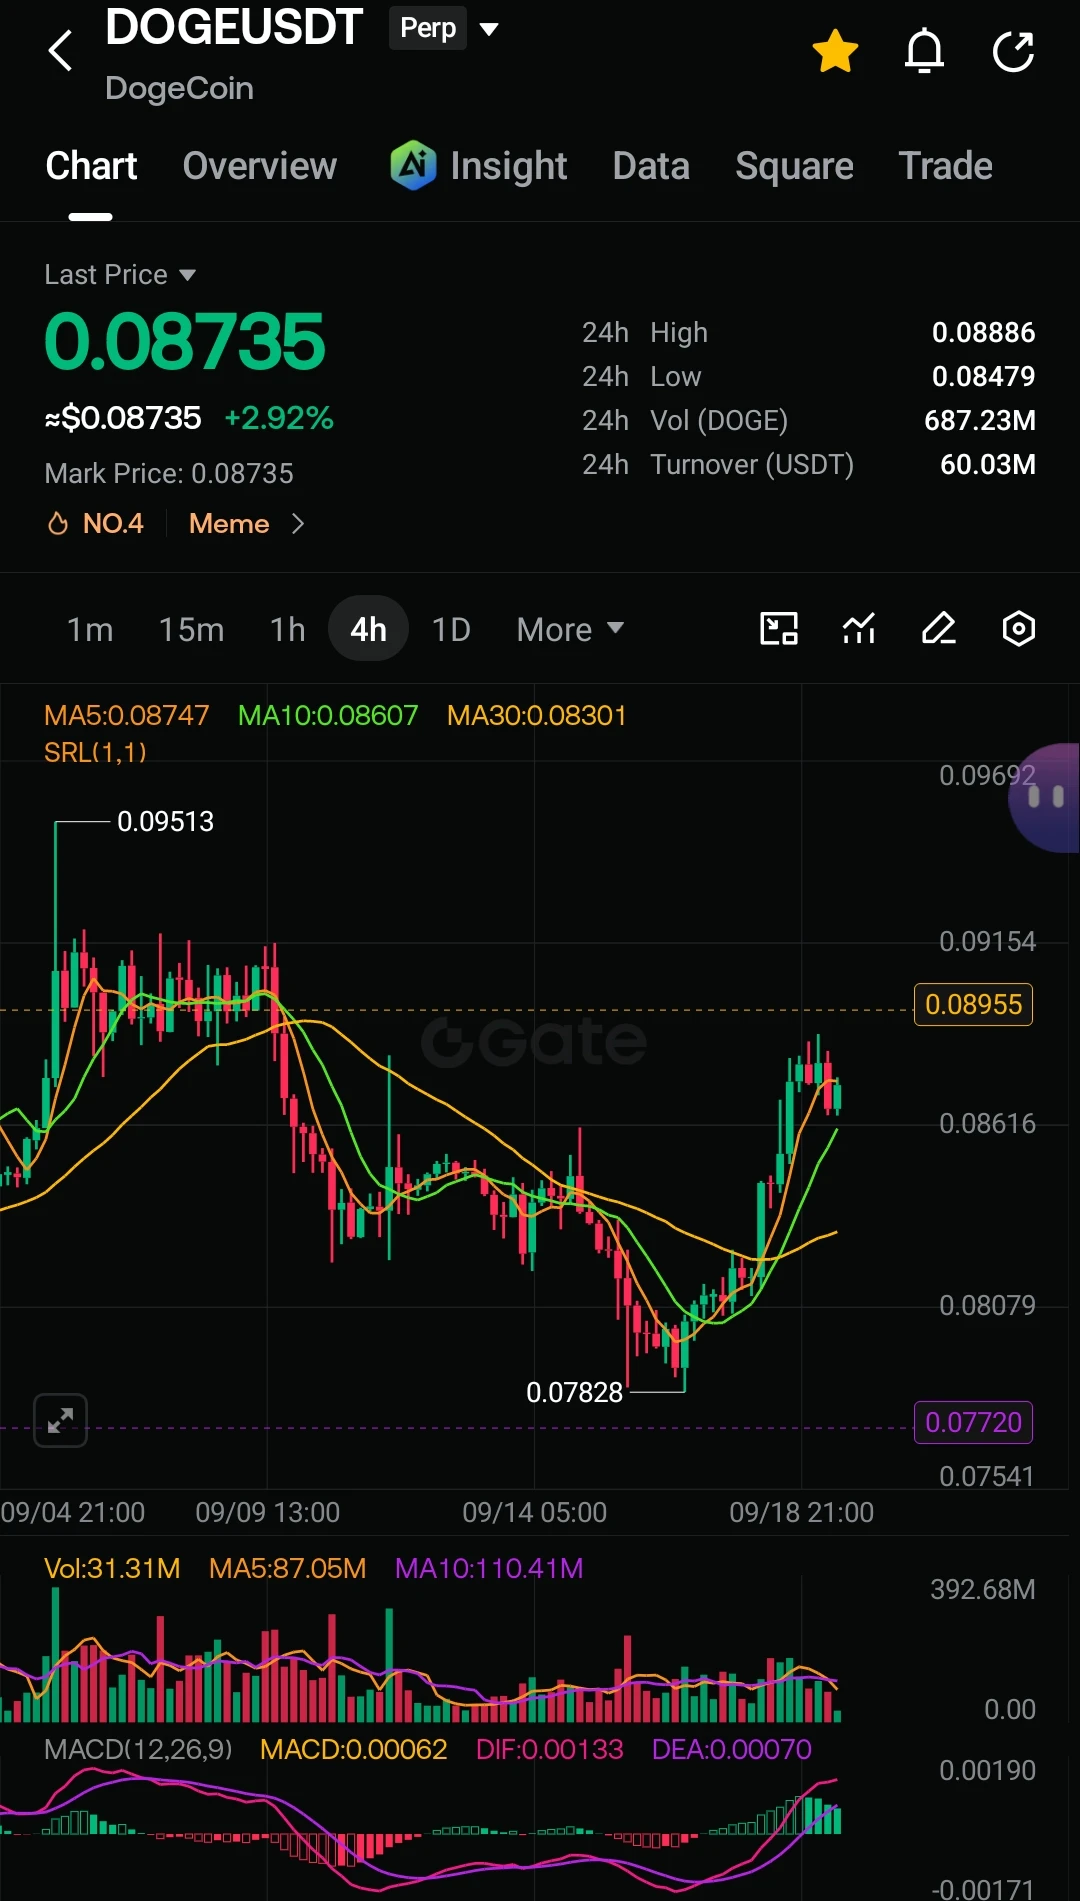Go back with the left arrow
This screenshot has height=1901, width=1080.
click(61, 51)
